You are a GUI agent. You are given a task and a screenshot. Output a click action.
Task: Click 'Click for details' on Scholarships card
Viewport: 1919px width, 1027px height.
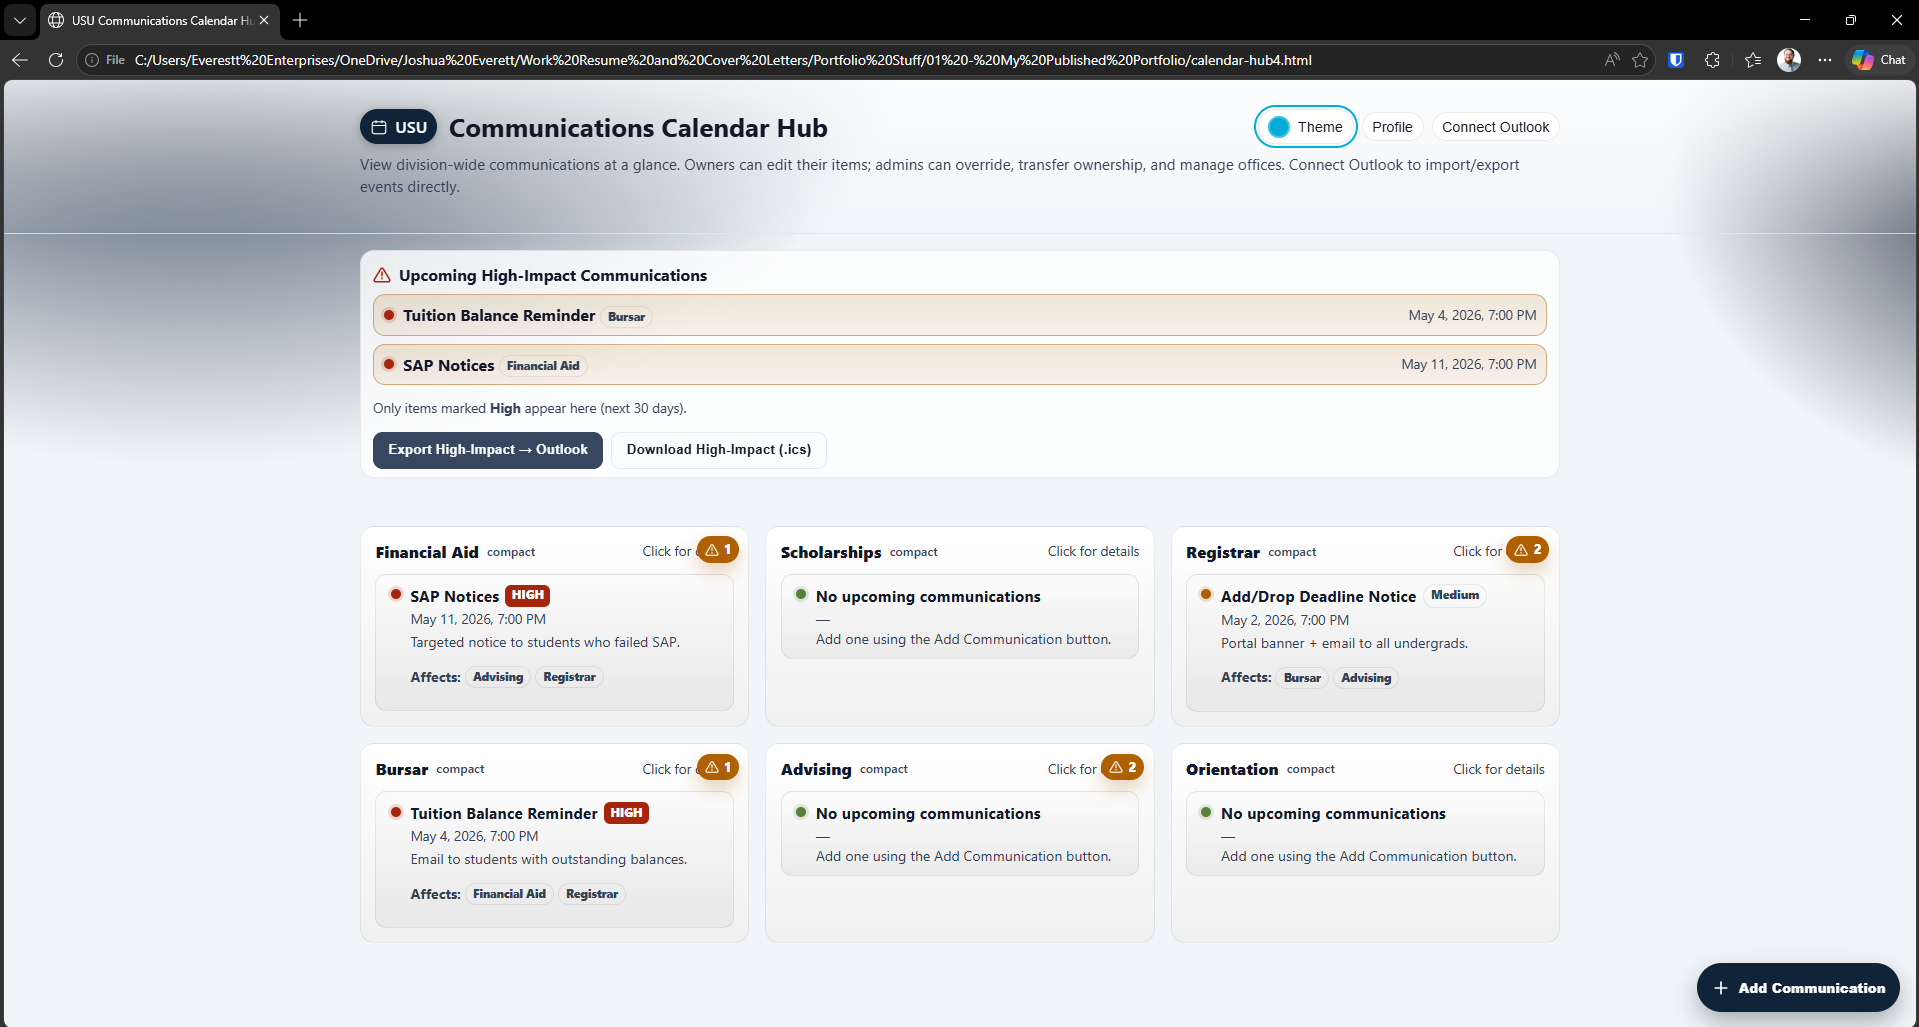[x=1093, y=551]
